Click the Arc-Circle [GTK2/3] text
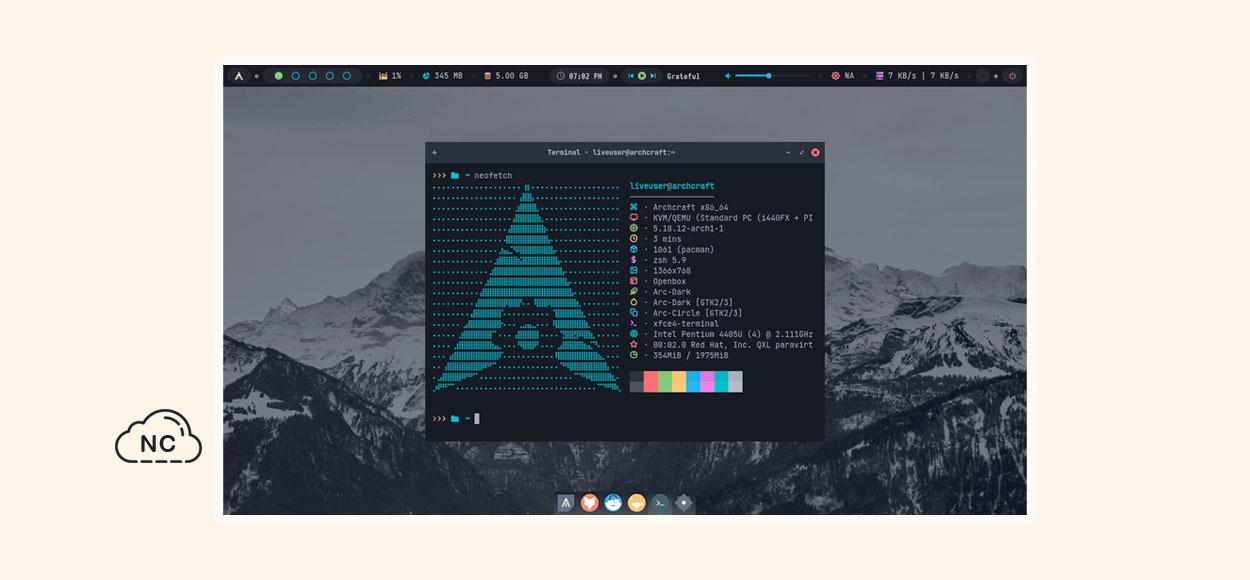 697,313
